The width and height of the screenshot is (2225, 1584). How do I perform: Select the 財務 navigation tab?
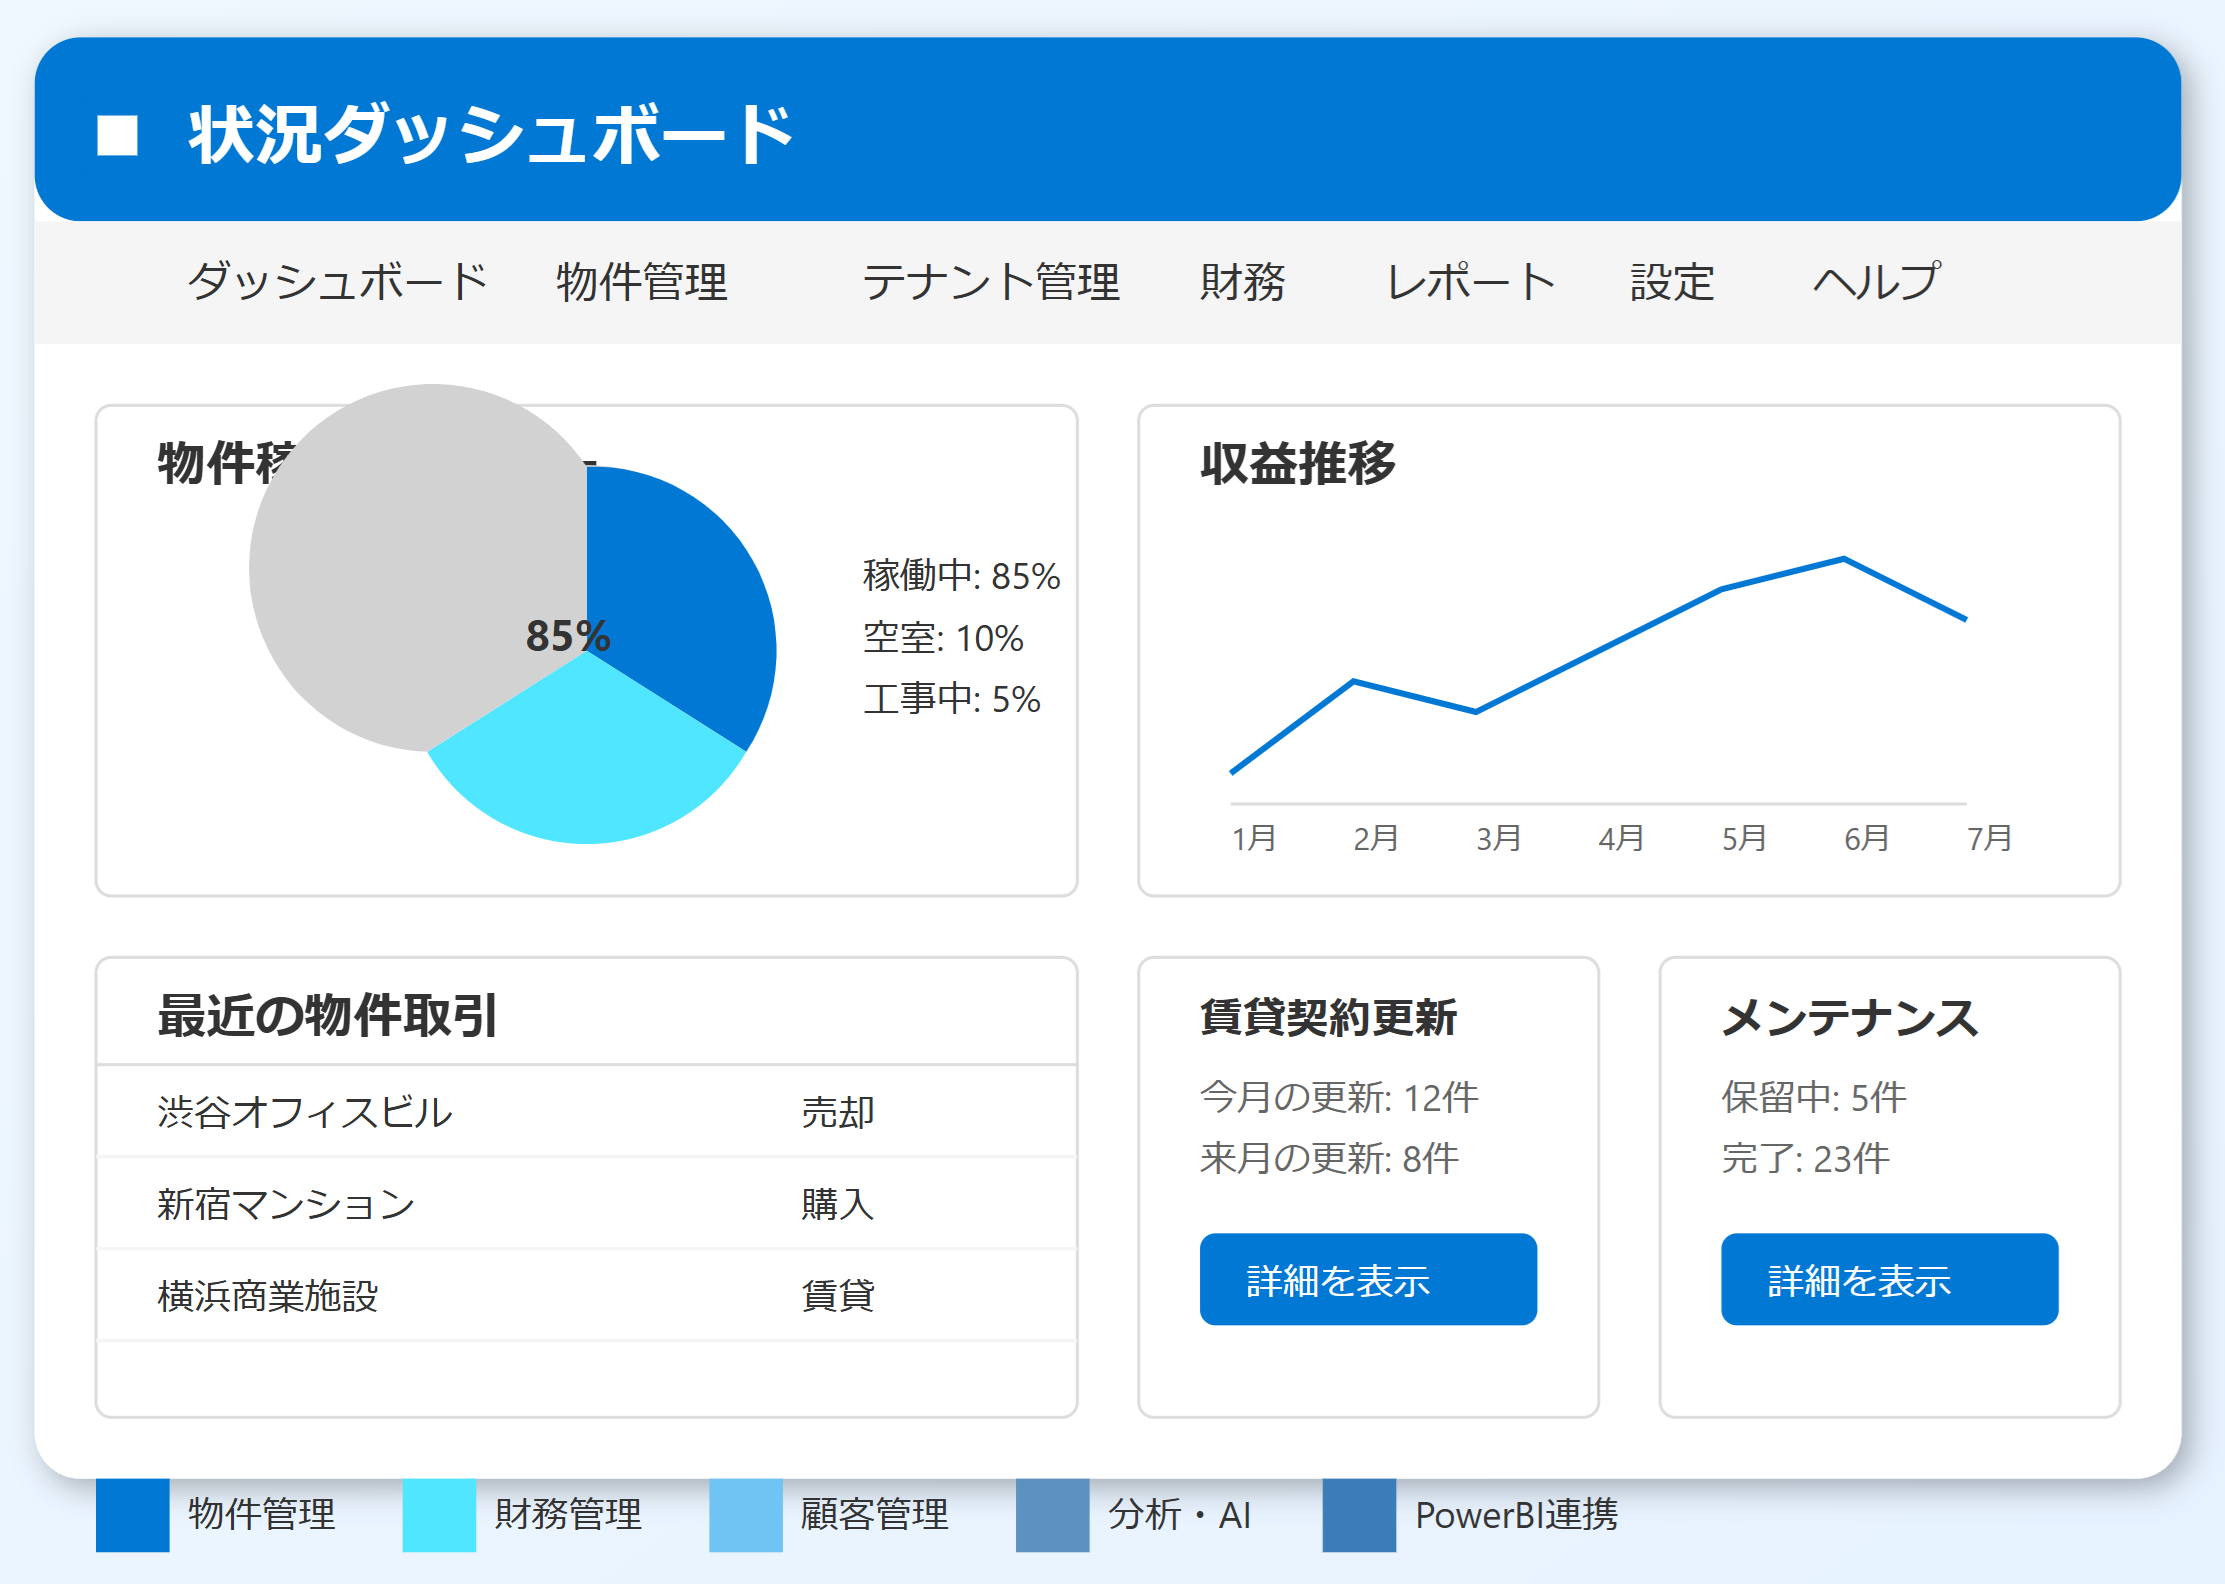click(1245, 281)
